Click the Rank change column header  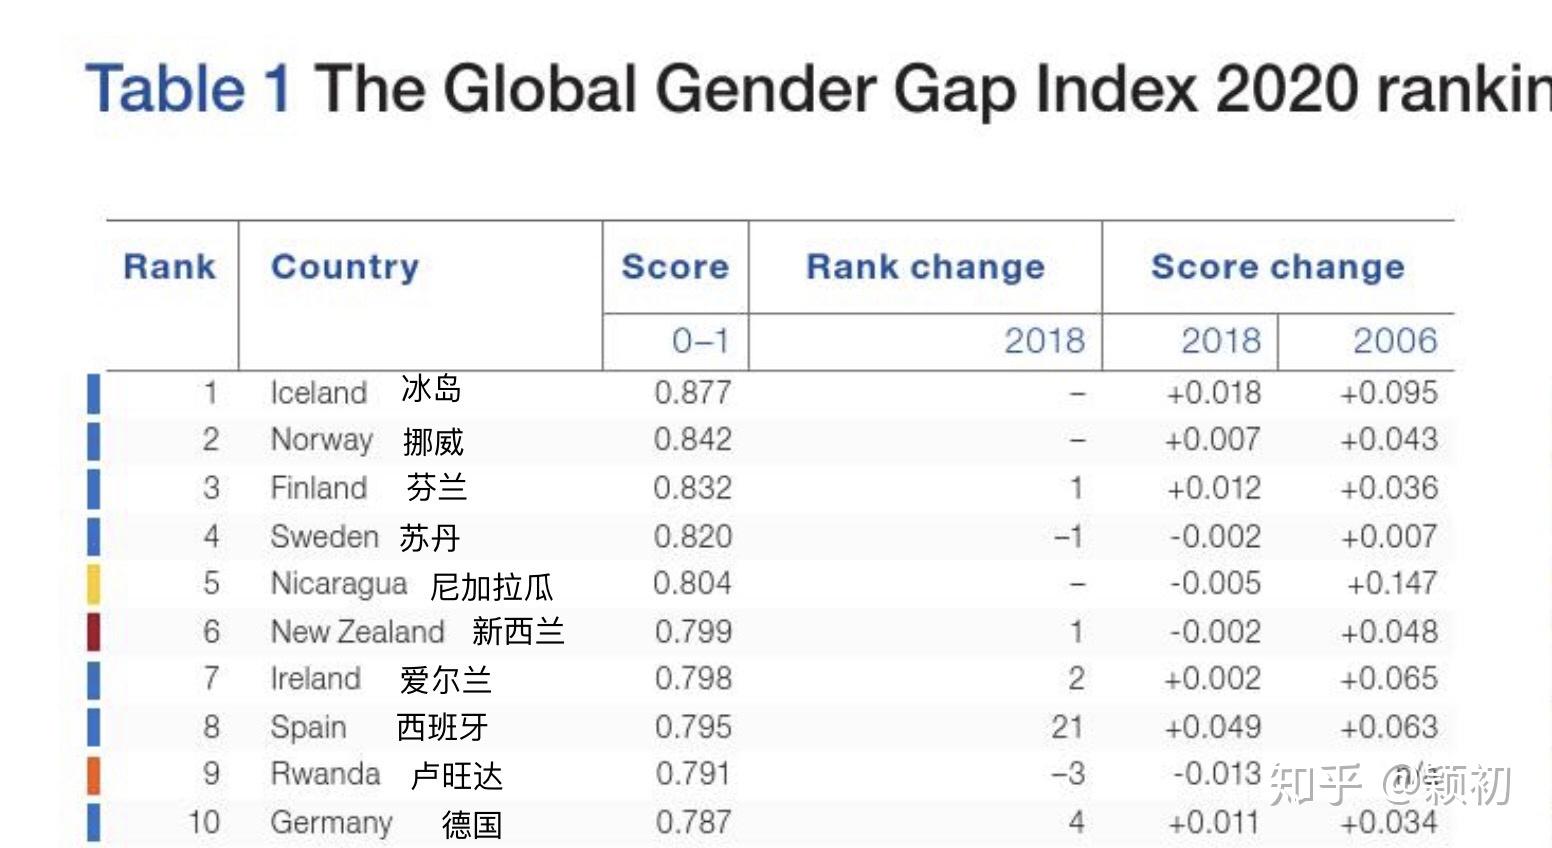click(925, 267)
